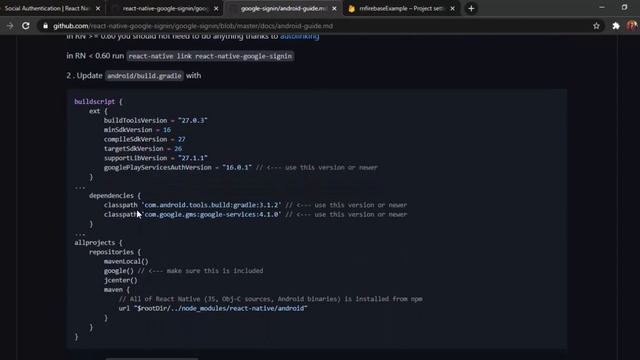The image size is (640, 360).
Task: Restore down the browser window
Action: [624, 7]
